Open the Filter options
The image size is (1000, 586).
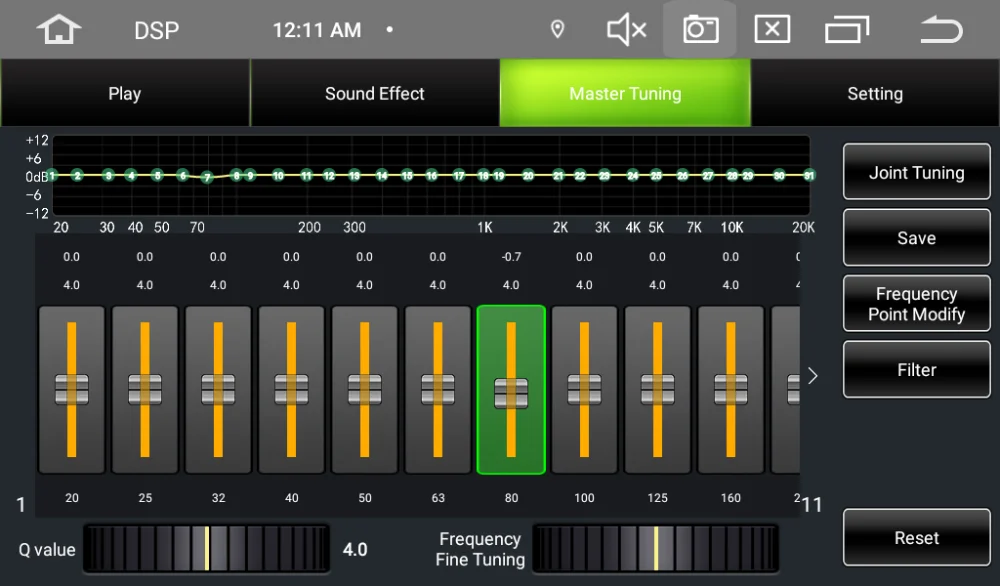pyautogui.click(x=916, y=369)
